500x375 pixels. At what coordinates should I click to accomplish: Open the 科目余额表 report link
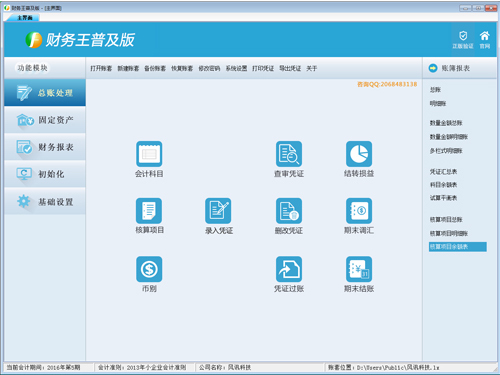443,185
